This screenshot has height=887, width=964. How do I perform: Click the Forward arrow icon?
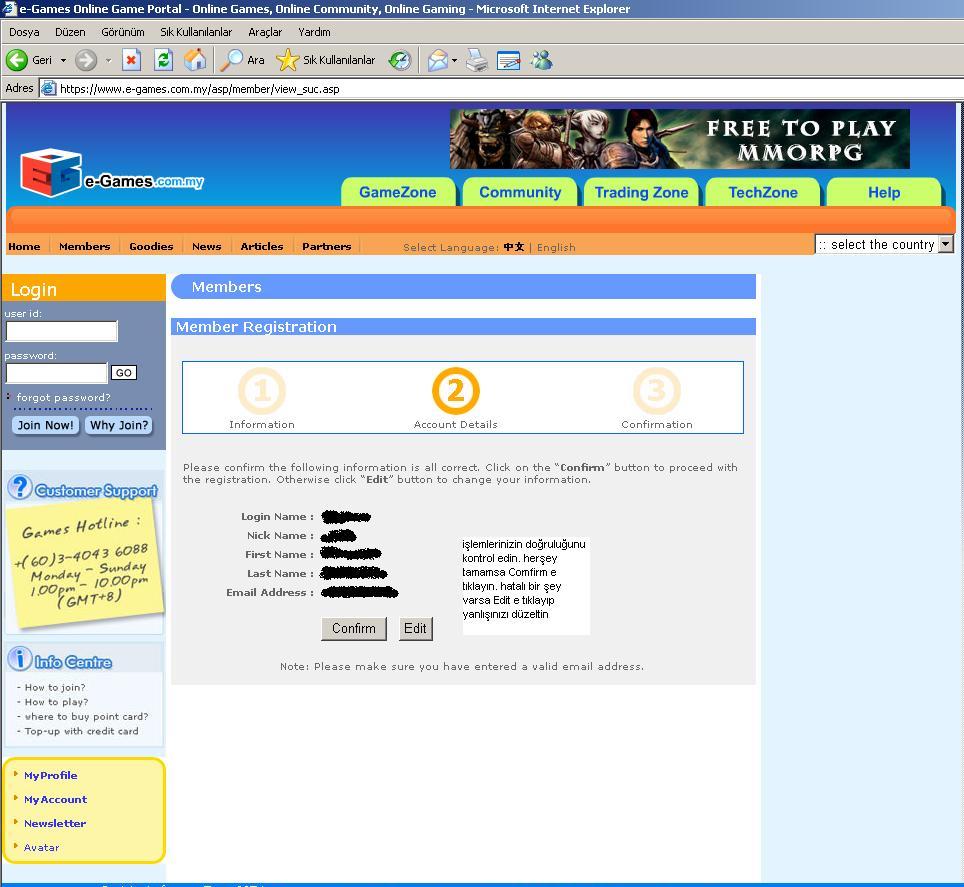[x=86, y=60]
